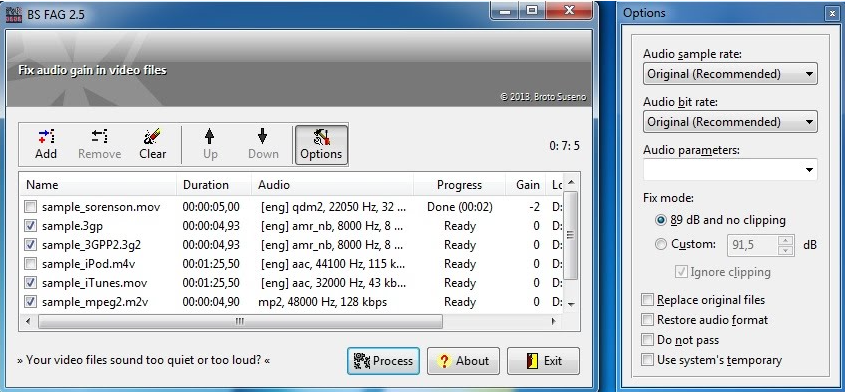Click the horizontal scrollbar right arrow
The width and height of the screenshot is (845, 392).
553,321
